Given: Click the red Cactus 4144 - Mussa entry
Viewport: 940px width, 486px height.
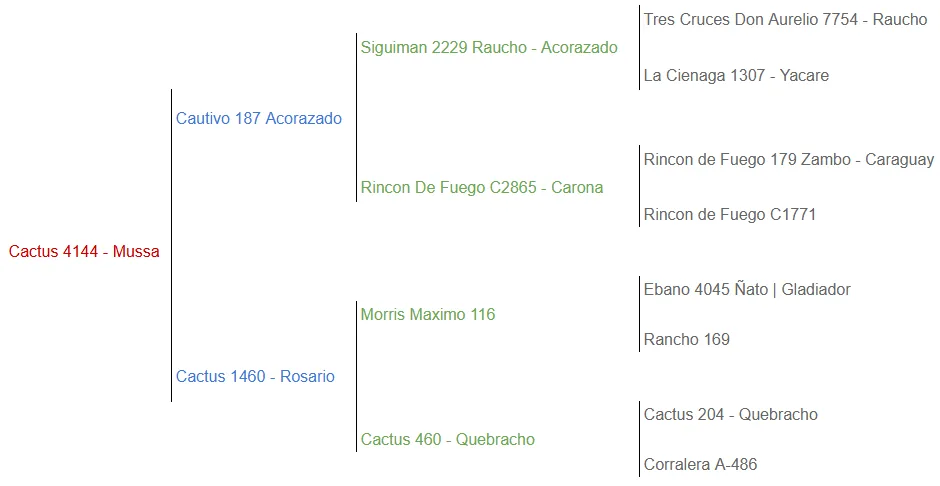Looking at the screenshot, I should (84, 252).
